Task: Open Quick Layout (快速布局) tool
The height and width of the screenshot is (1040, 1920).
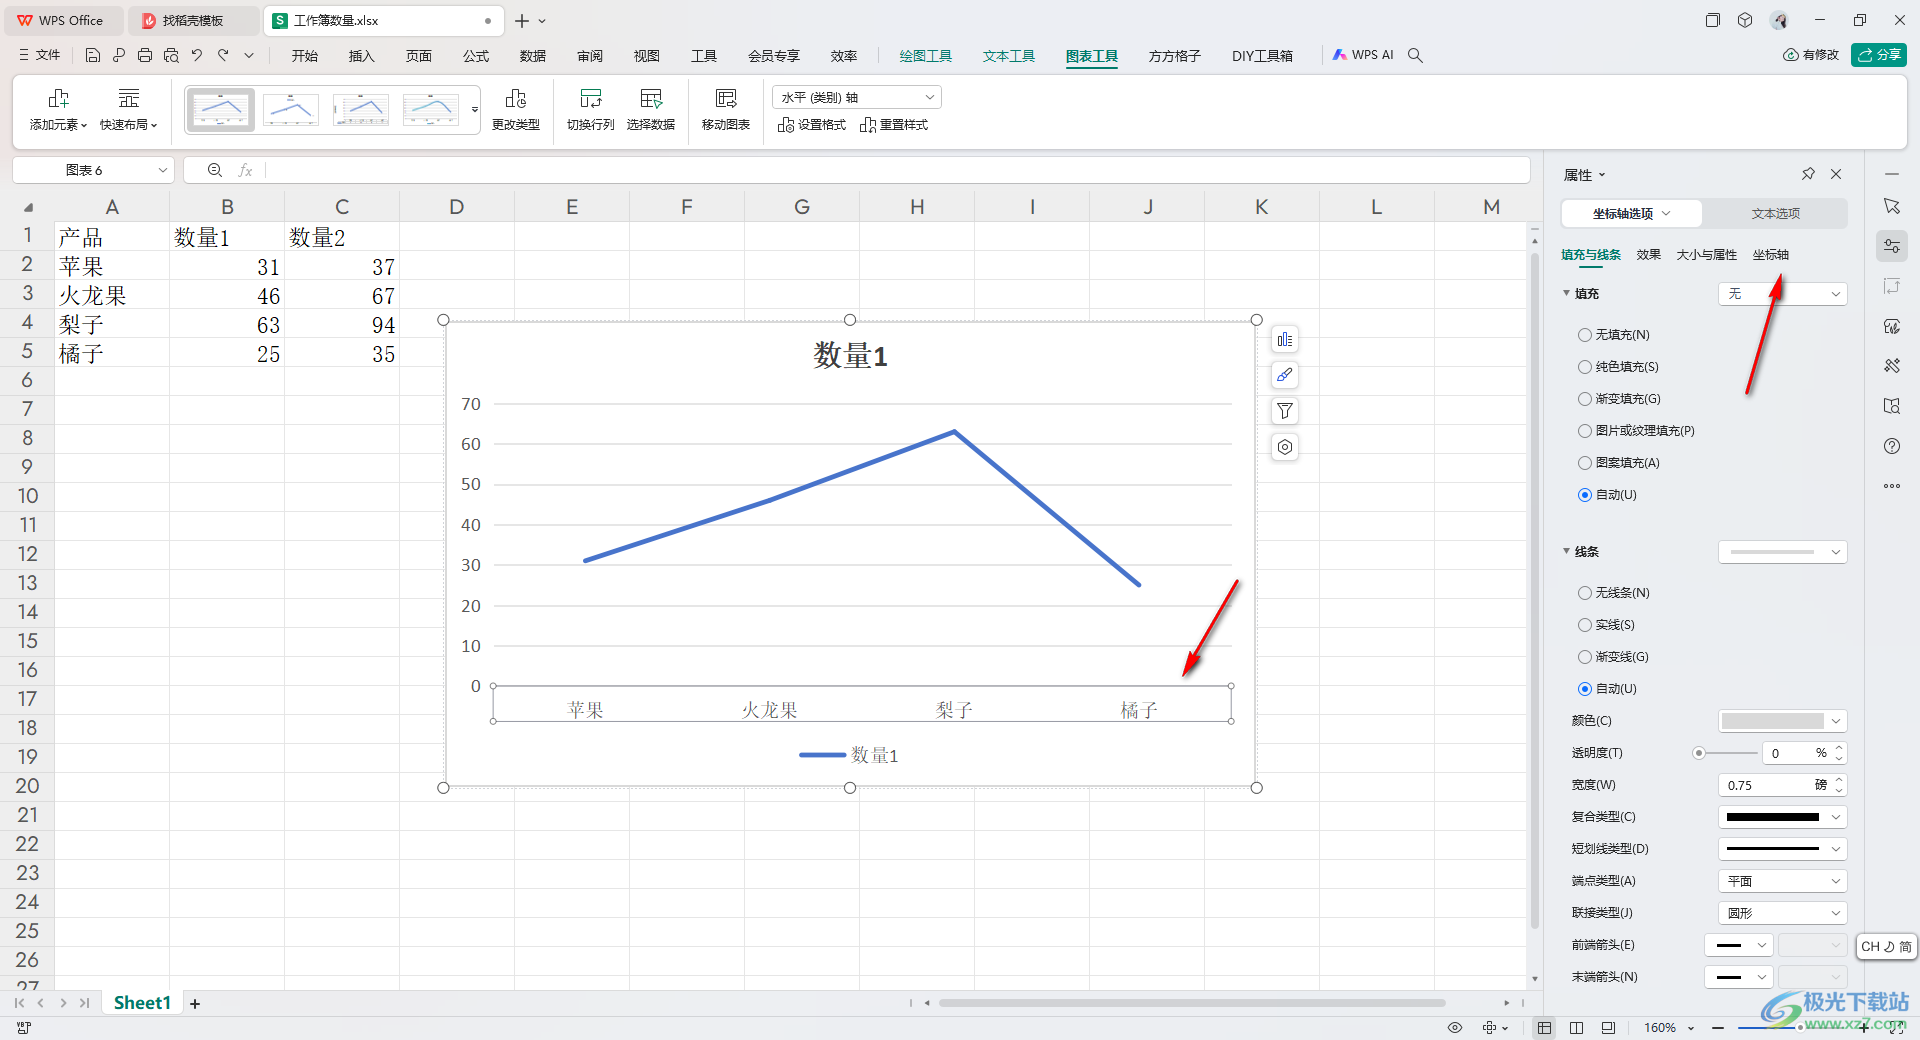Action: 129,109
